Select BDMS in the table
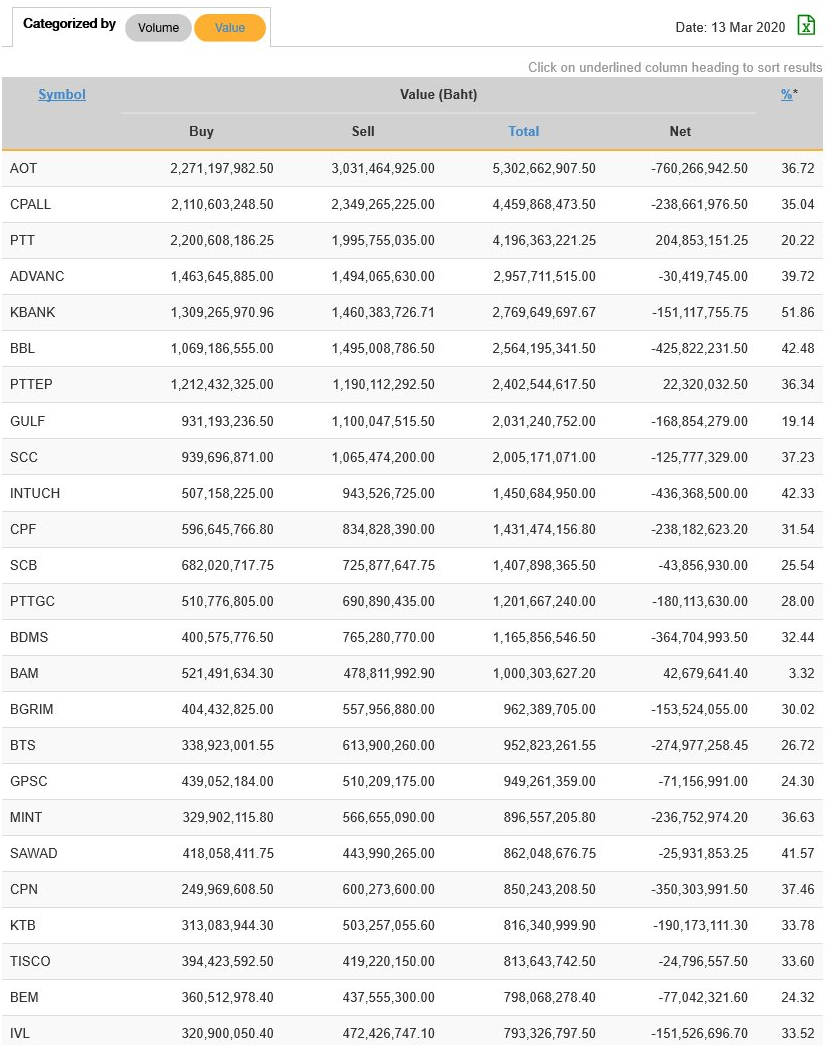The height and width of the screenshot is (1045, 826). 29,637
